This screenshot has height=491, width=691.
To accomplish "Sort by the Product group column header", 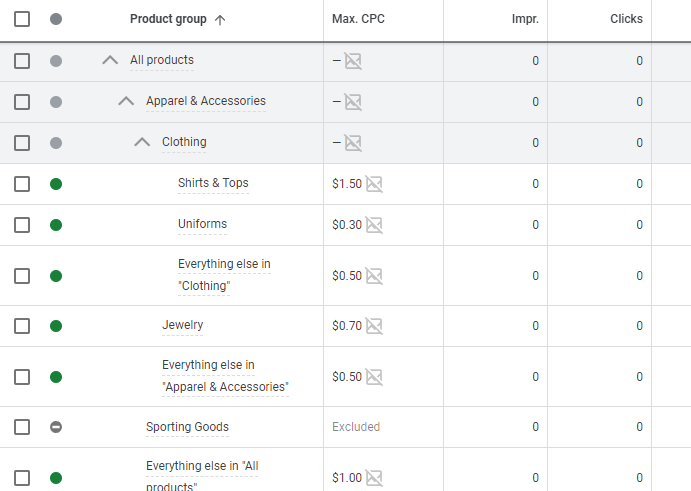I will [x=168, y=19].
